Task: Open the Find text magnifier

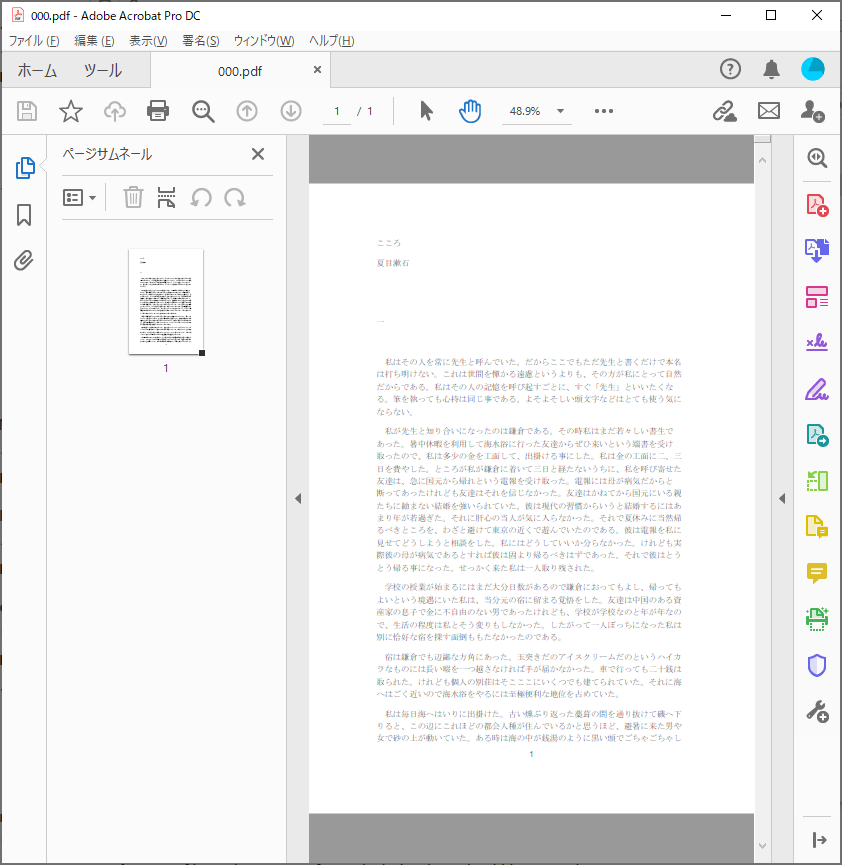Action: pyautogui.click(x=203, y=111)
